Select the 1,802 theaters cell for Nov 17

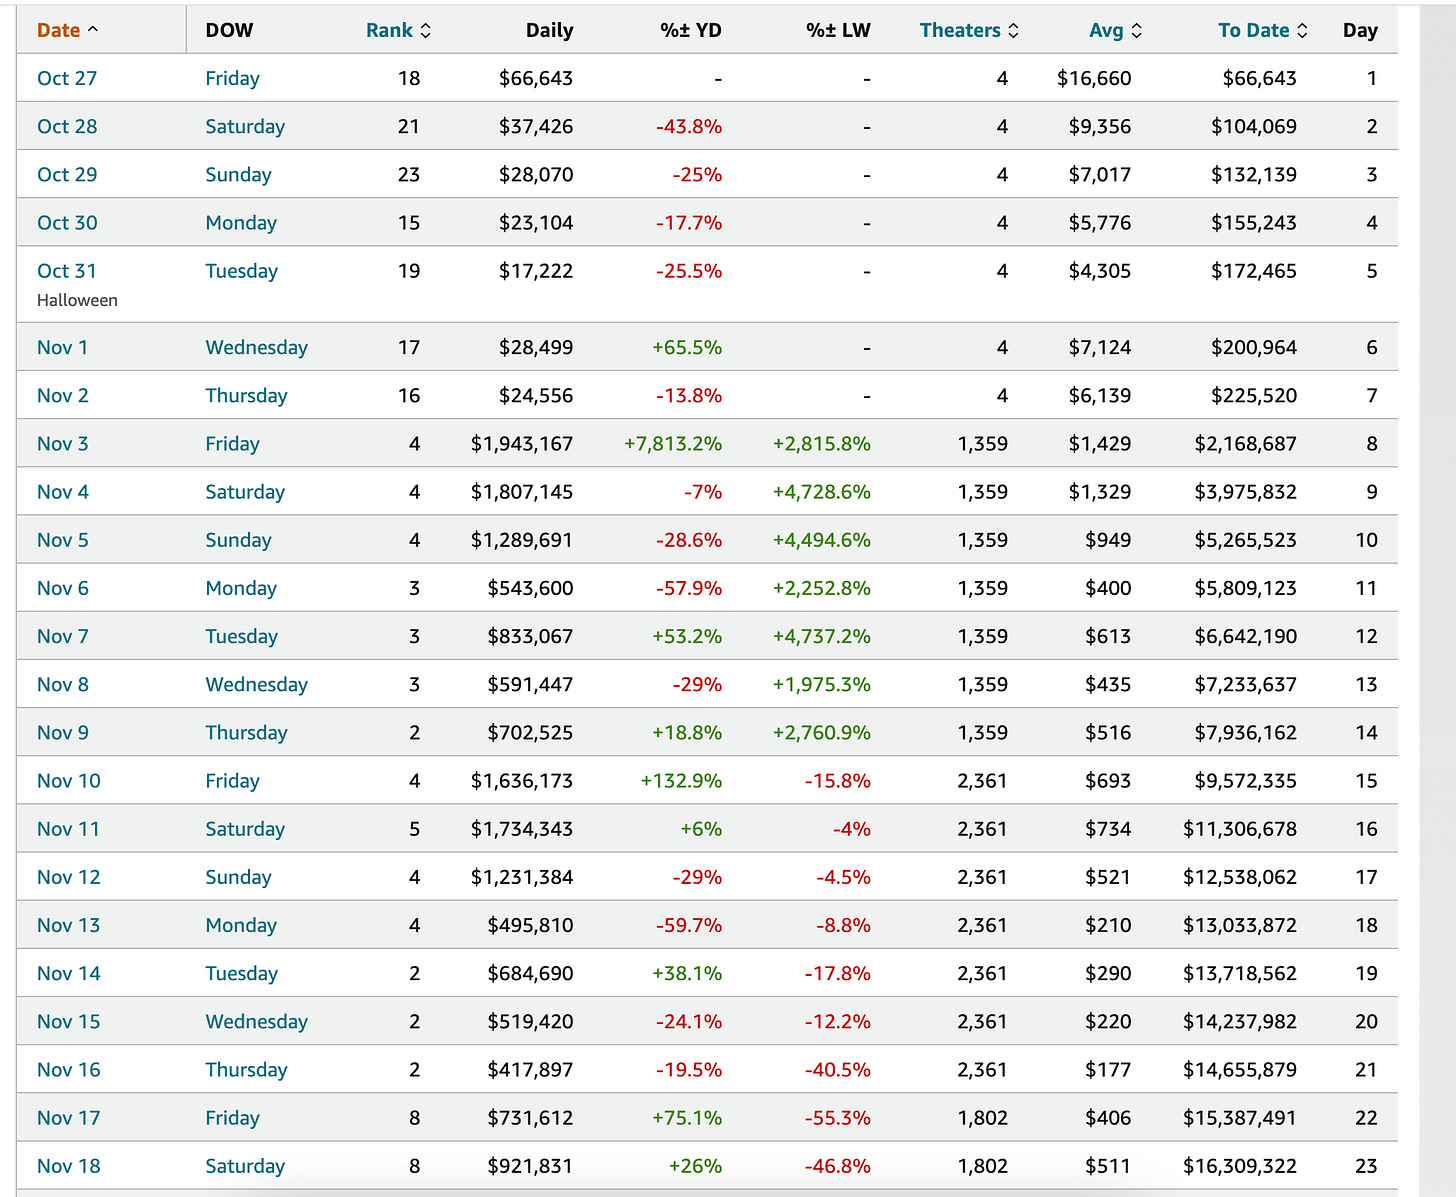982,1118
